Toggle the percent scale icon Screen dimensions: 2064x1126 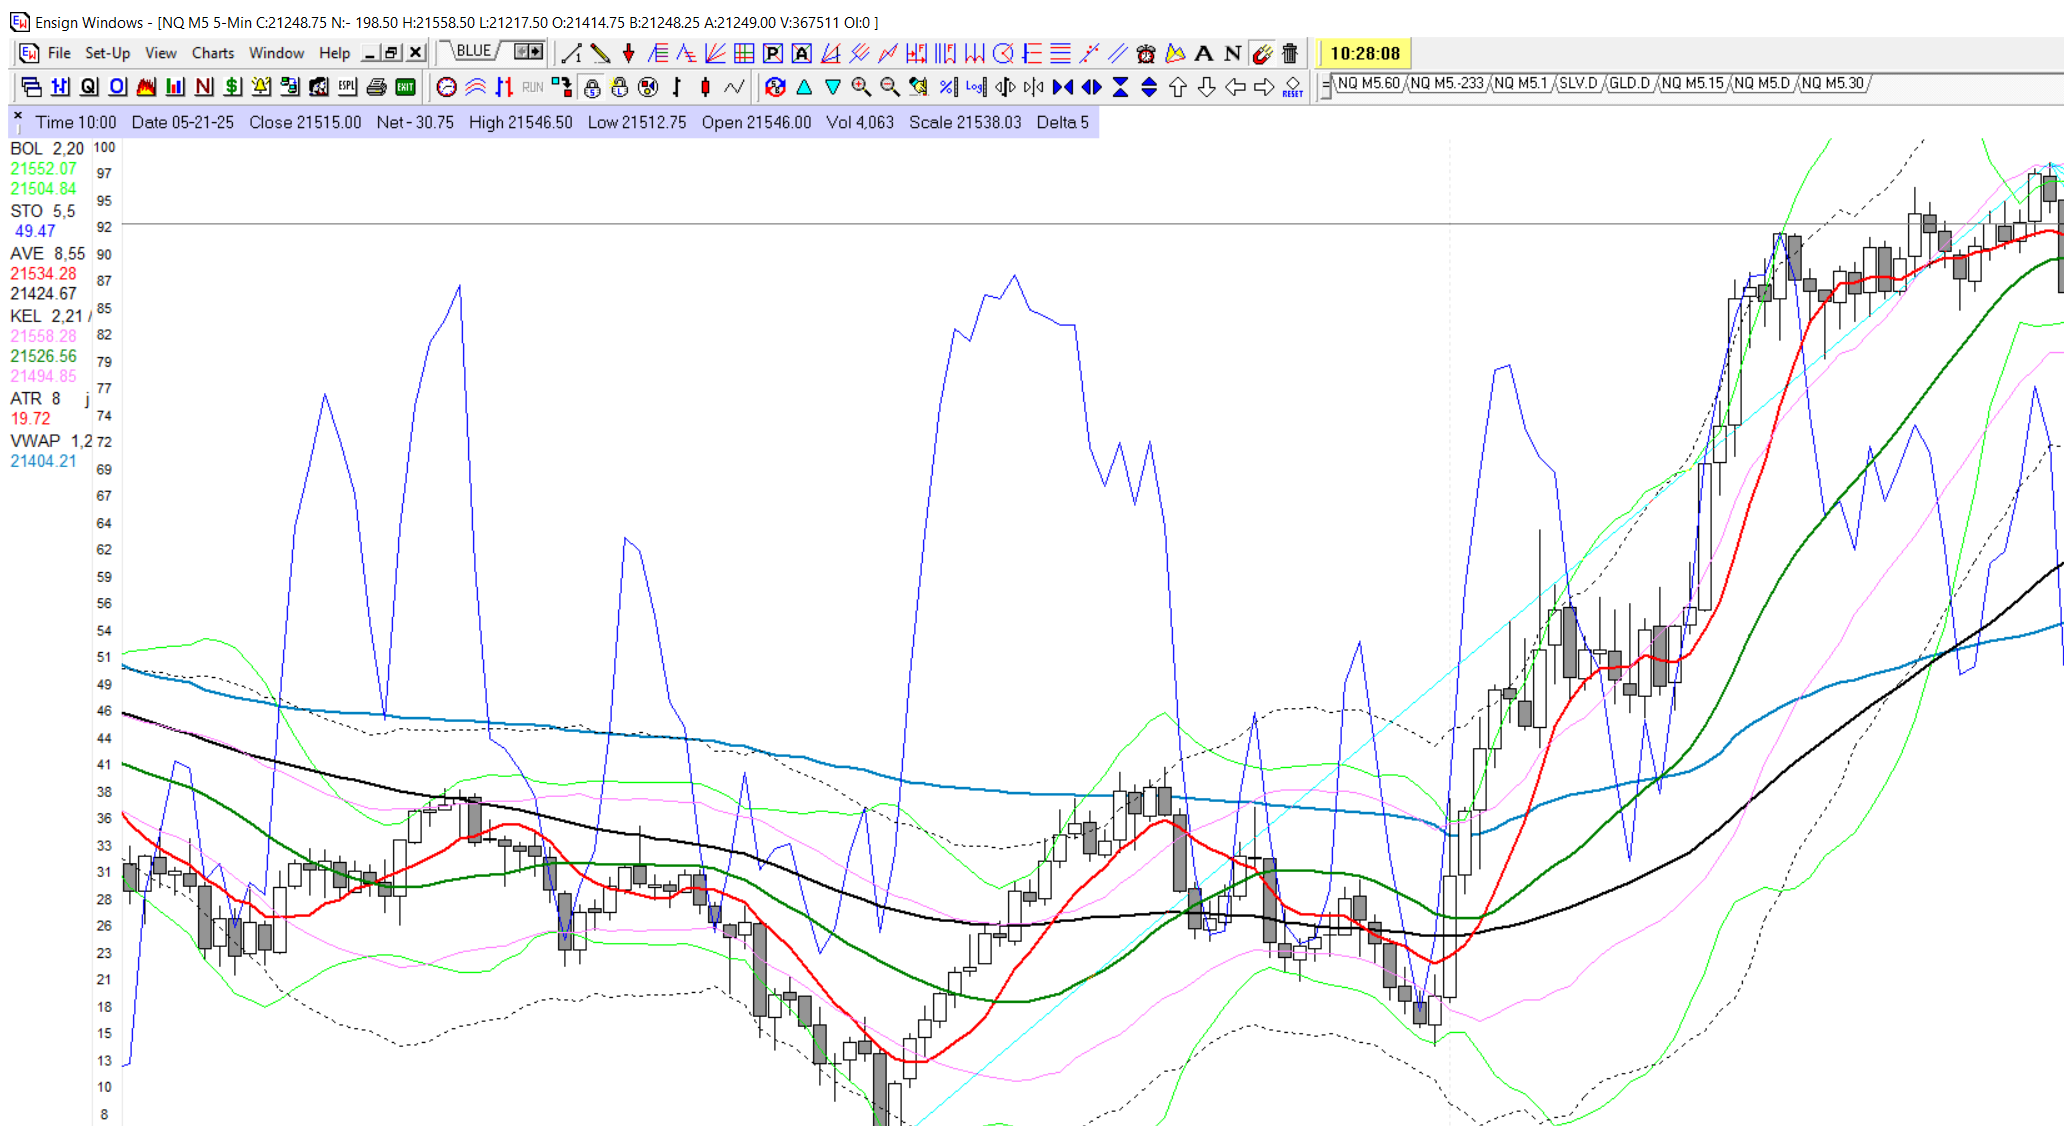click(x=948, y=87)
